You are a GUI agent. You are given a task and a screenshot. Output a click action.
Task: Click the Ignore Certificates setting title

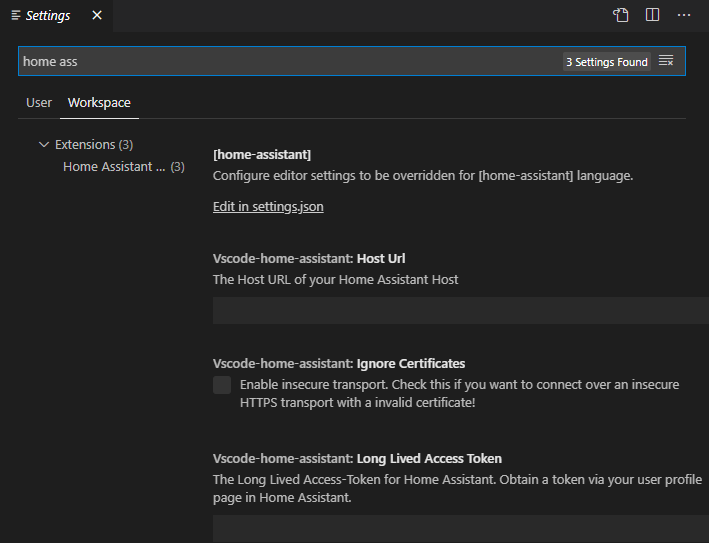pyautogui.click(x=339, y=364)
